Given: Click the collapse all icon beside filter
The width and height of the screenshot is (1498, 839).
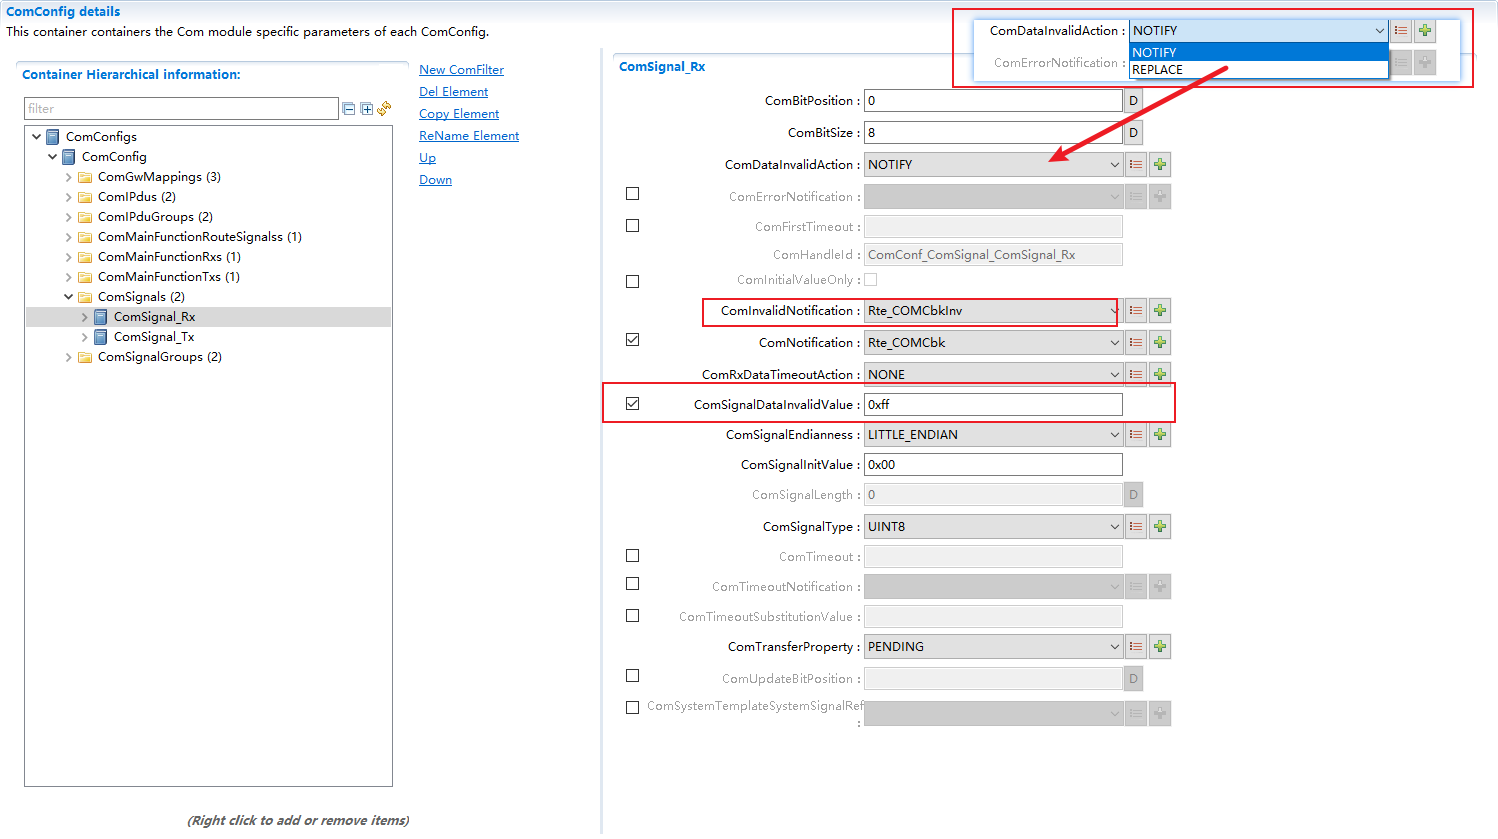Looking at the screenshot, I should pos(349,109).
